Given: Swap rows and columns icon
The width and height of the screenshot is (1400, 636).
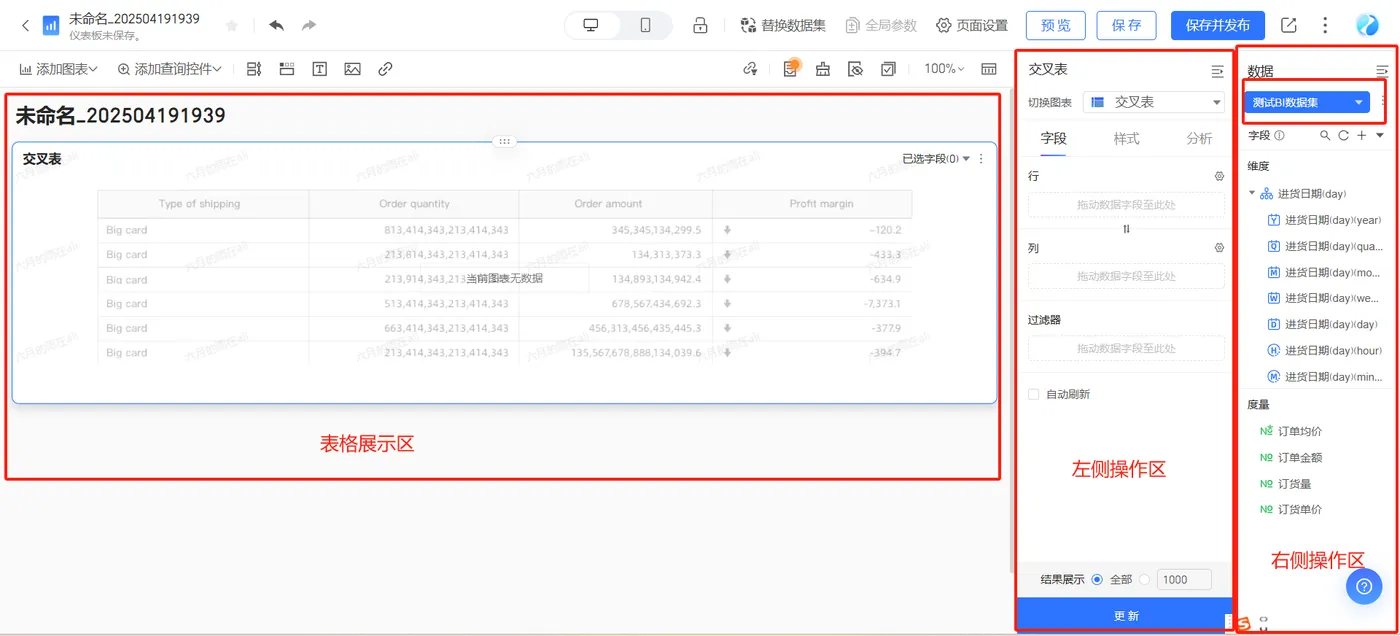Looking at the screenshot, I should 1126,229.
